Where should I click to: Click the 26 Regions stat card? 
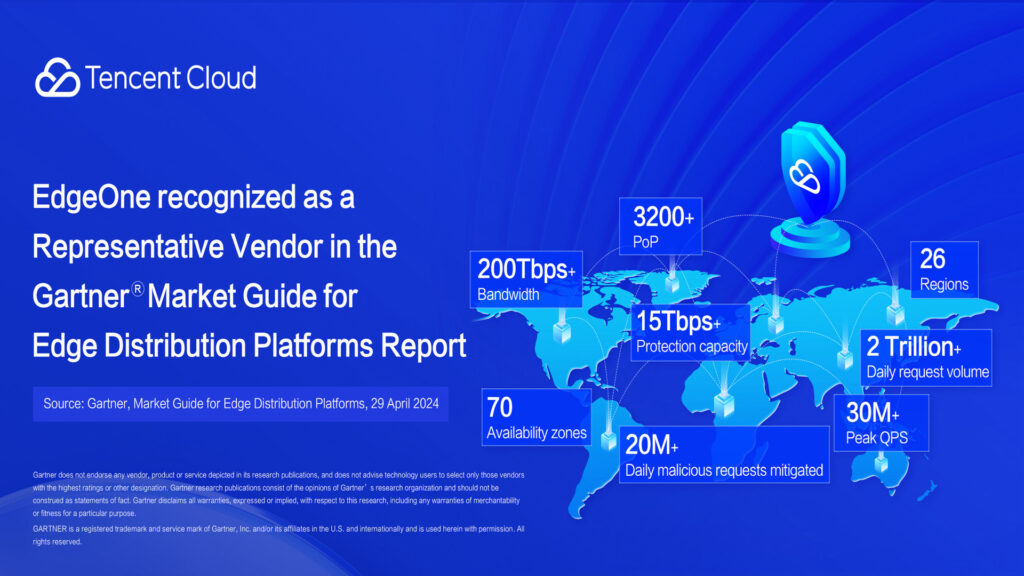tap(944, 270)
